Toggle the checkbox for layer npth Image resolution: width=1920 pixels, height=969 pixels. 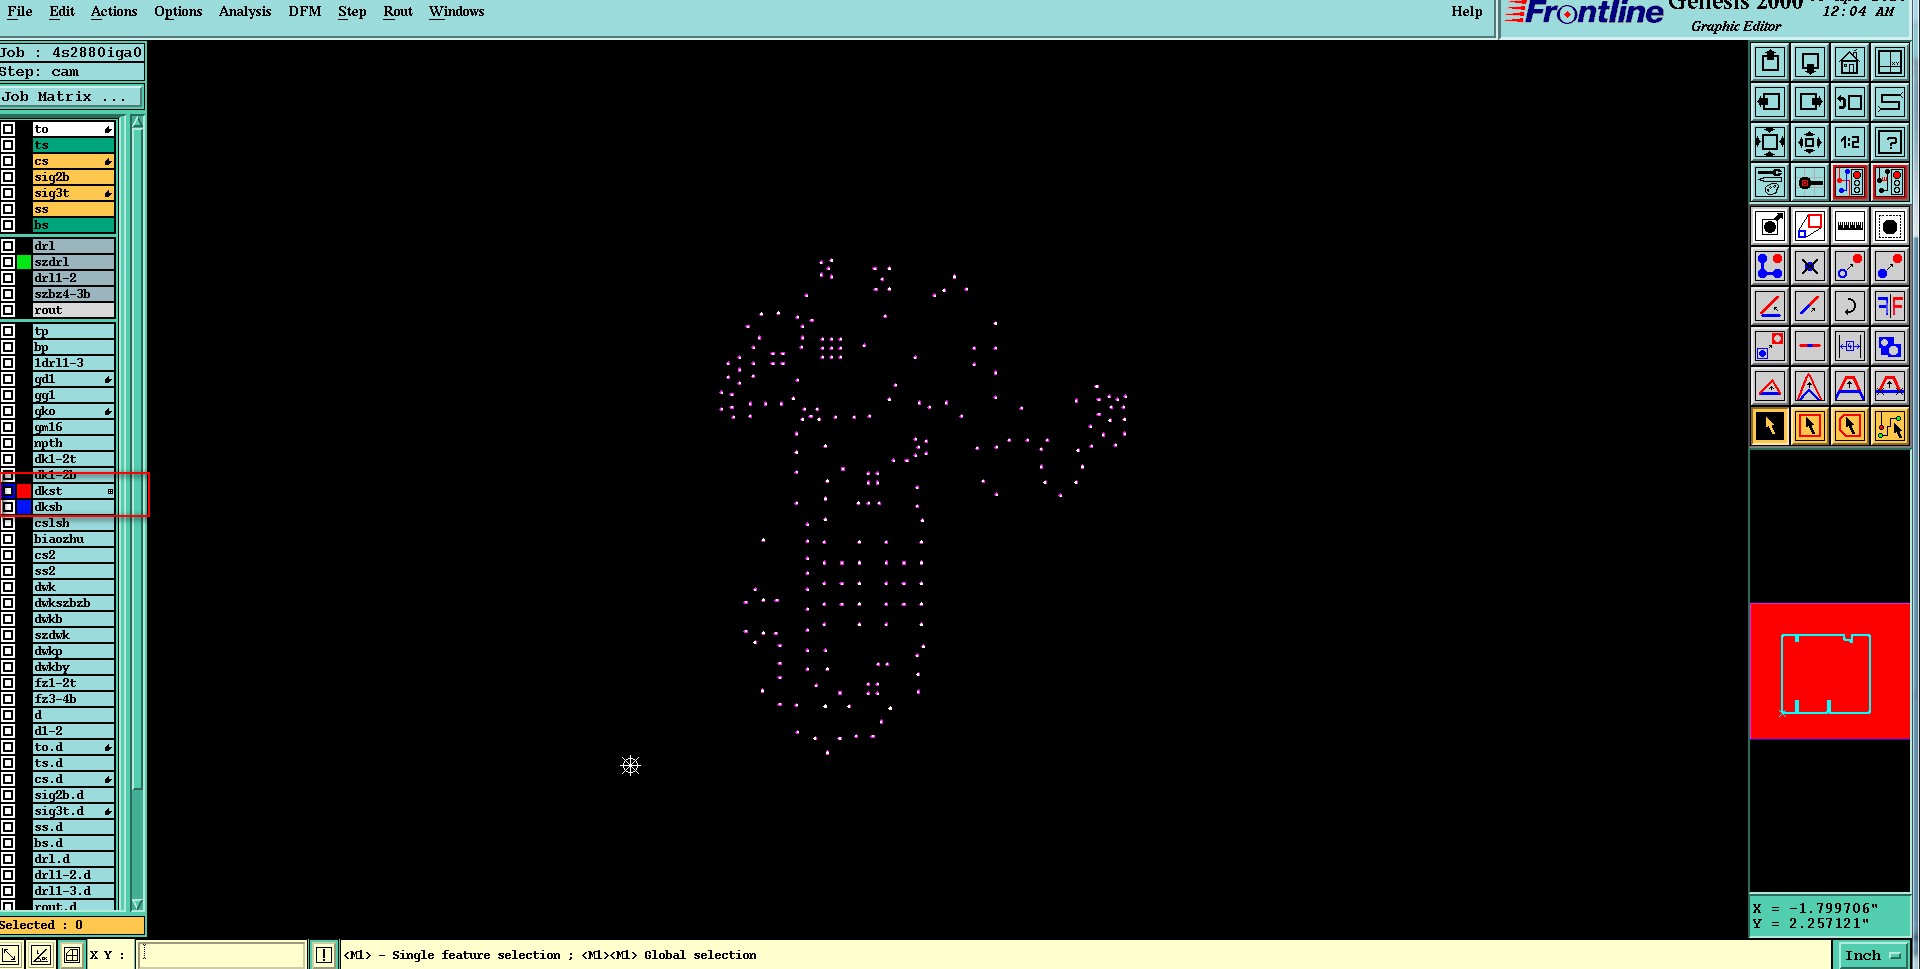[x=8, y=443]
